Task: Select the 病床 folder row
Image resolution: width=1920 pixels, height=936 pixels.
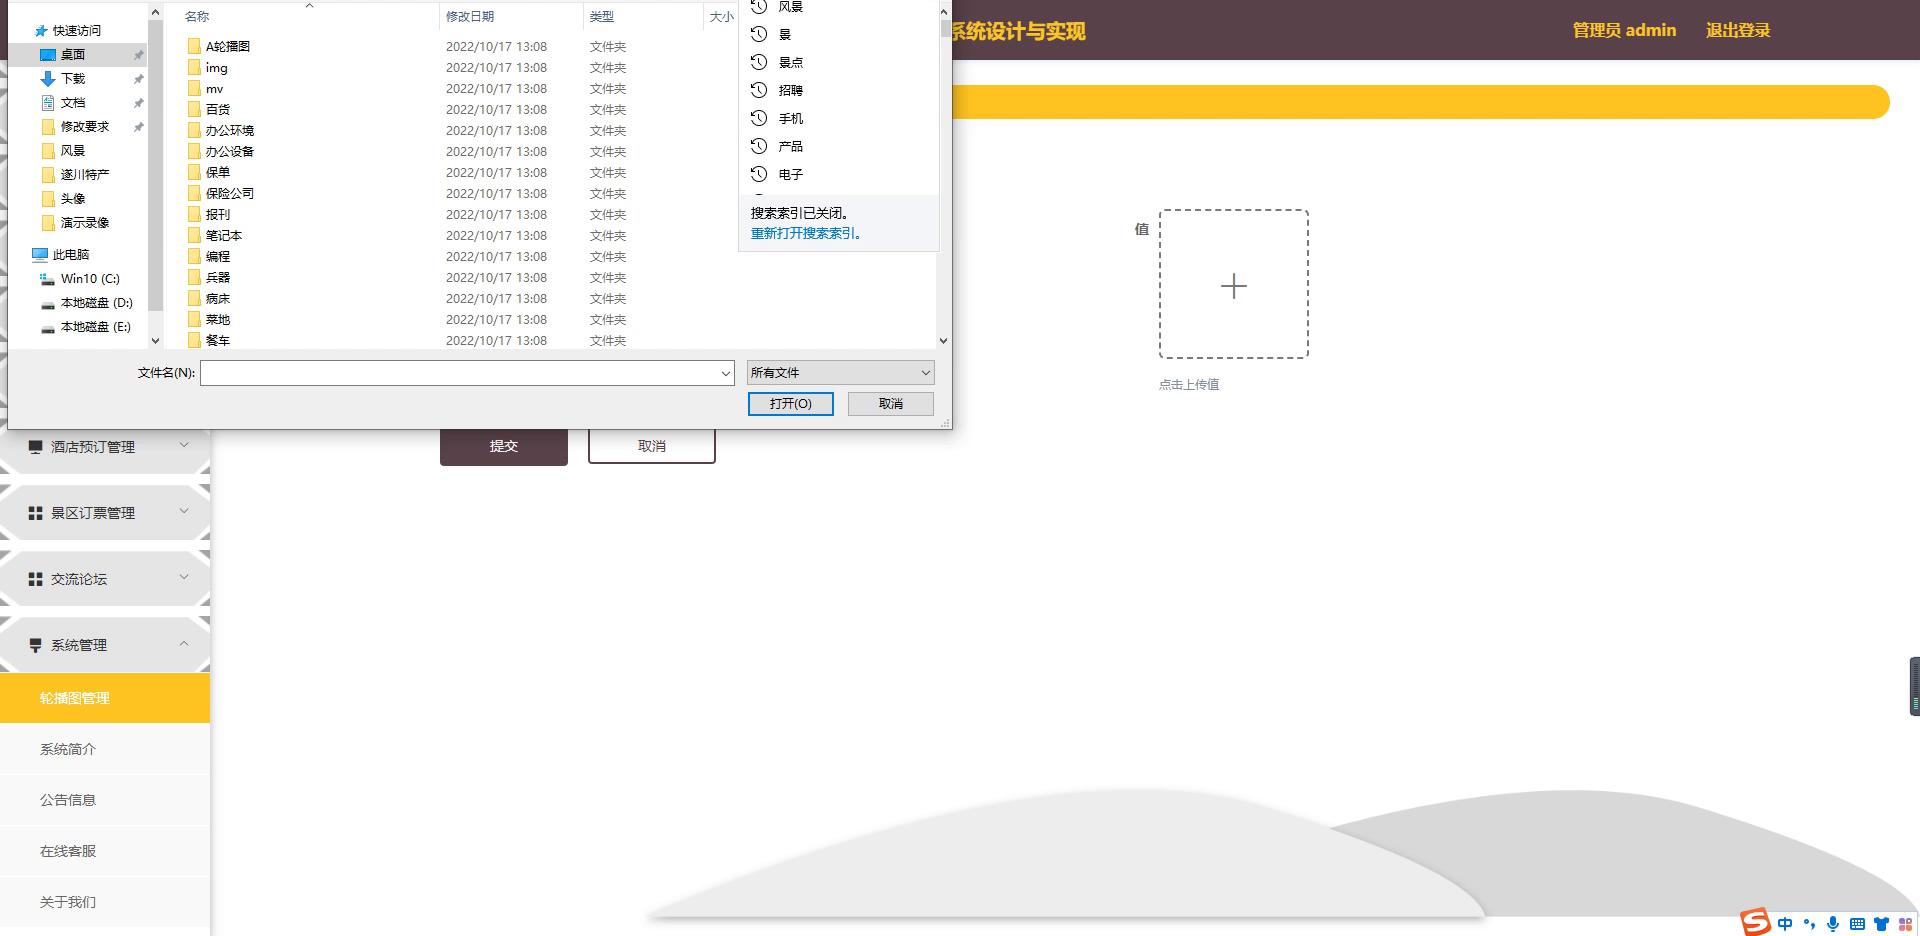Action: [x=460, y=298]
